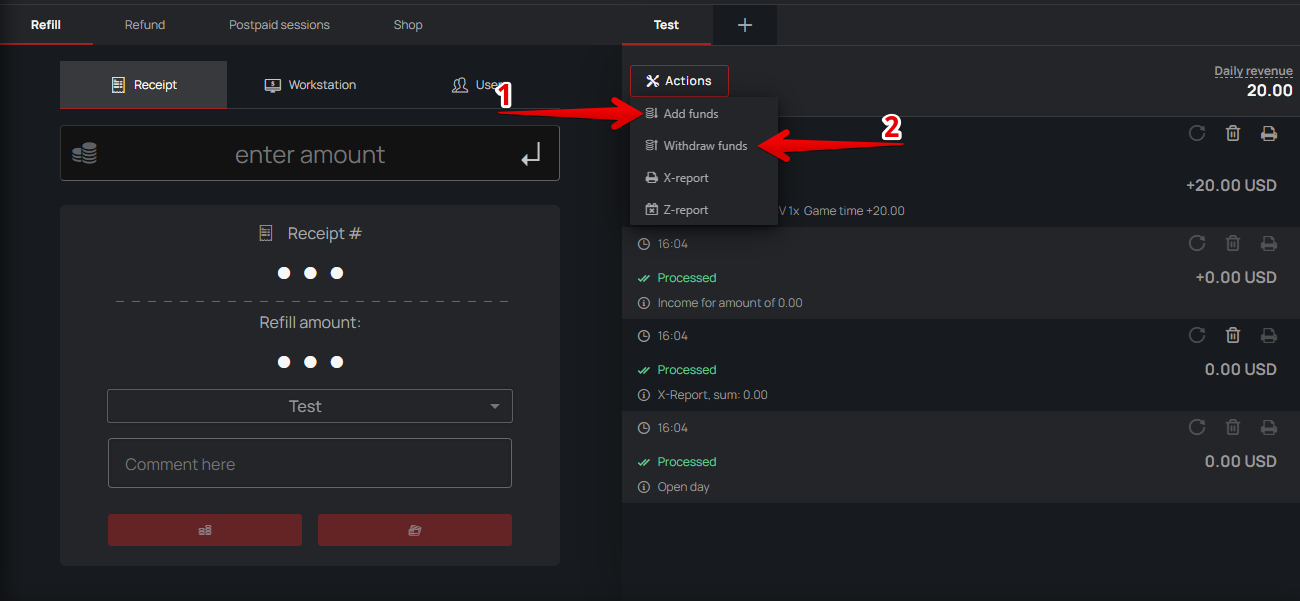The height and width of the screenshot is (601, 1300).
Task: Choose Withdraw funds in the Actions menu
Action: coord(705,146)
